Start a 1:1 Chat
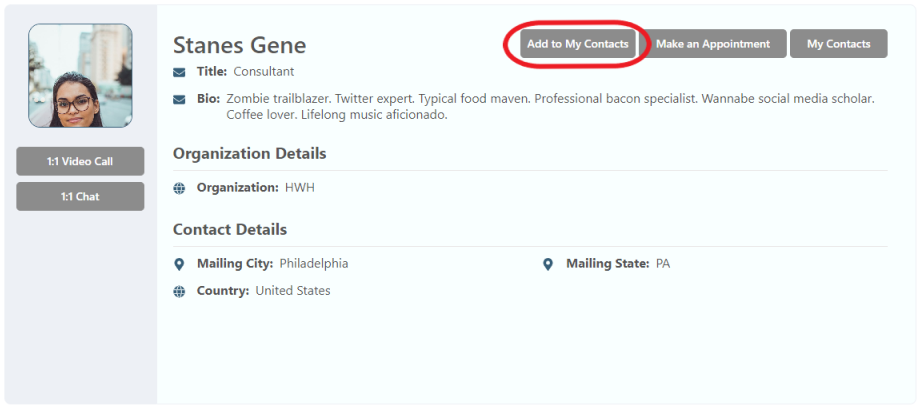Screen dimensions: 923x411 pyautogui.click(x=80, y=197)
